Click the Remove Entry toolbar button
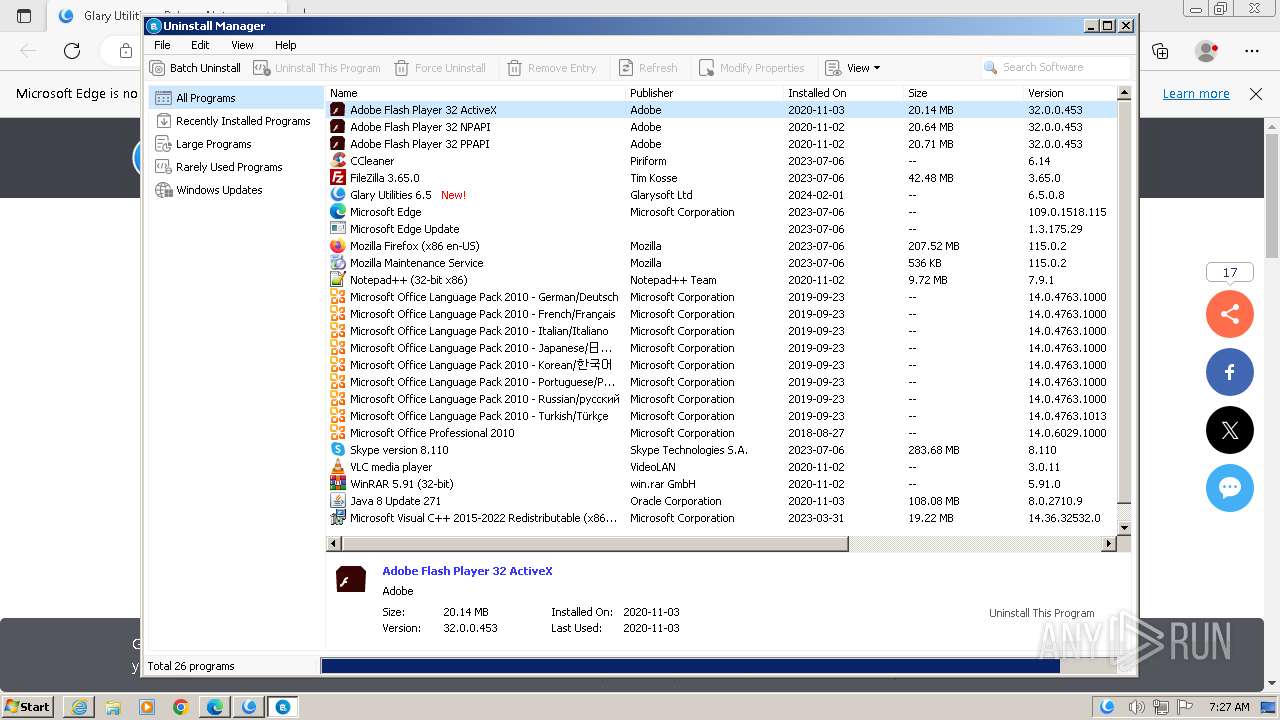The height and width of the screenshot is (720, 1280). [x=552, y=68]
